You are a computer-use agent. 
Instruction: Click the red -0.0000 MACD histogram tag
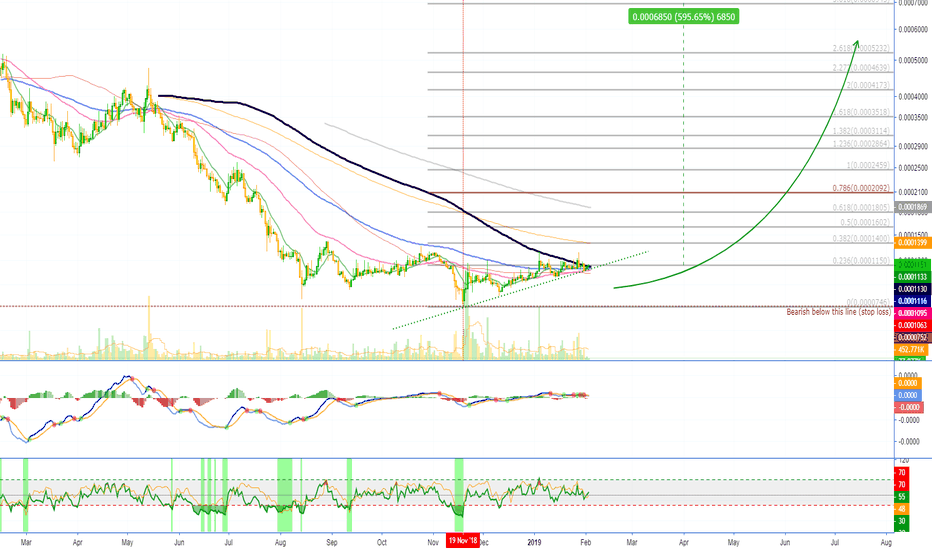(x=909, y=407)
